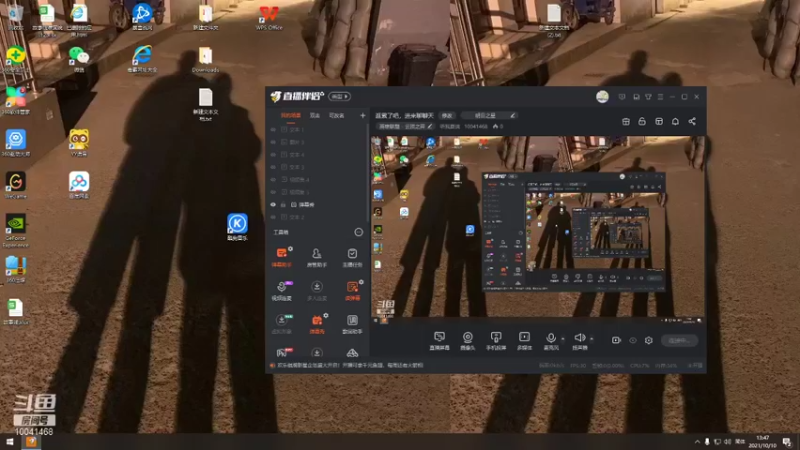Switch to the third scene tab
The height and width of the screenshot is (450, 800).
336,115
